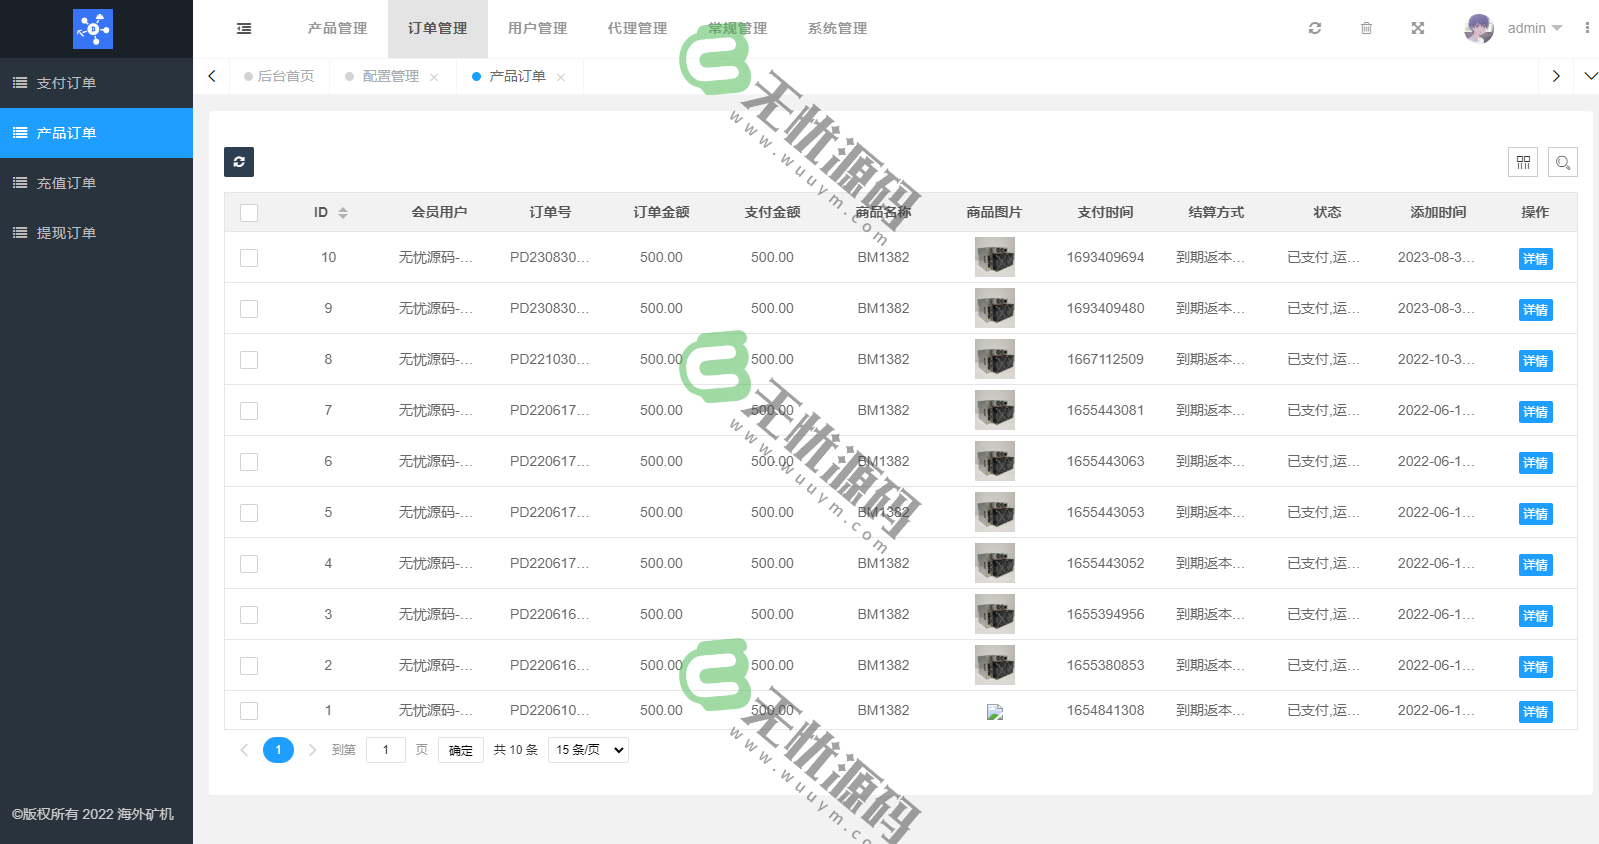Click the dark table refresh button
The height and width of the screenshot is (844, 1599).
(239, 162)
